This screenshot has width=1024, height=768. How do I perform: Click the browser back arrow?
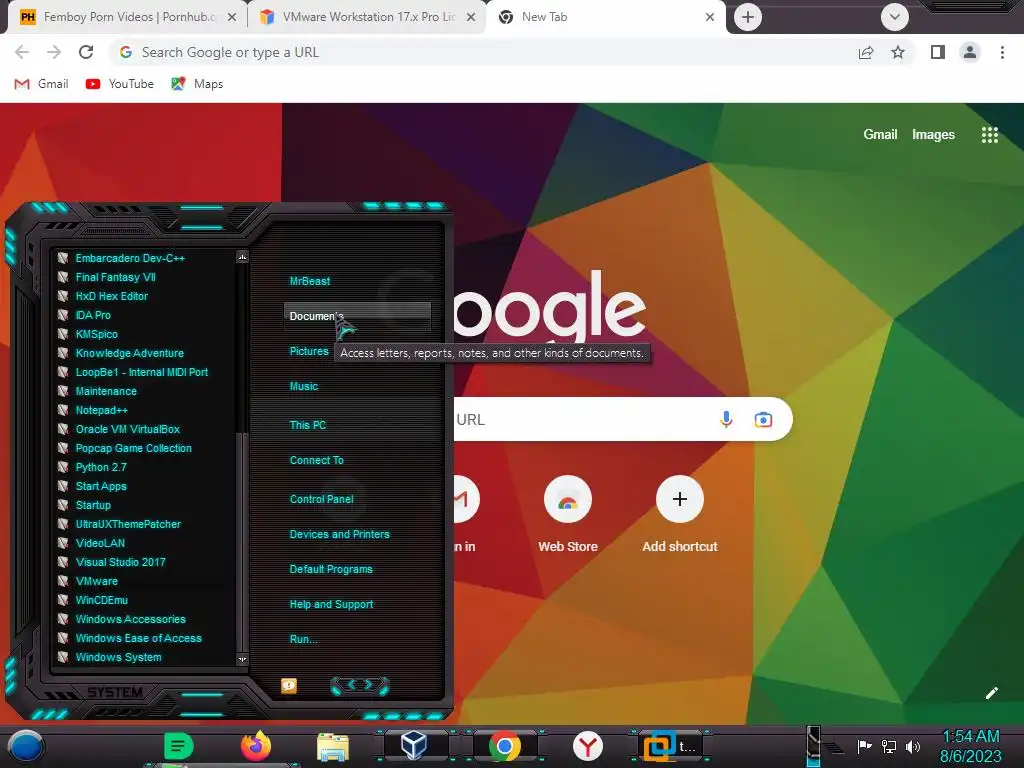[x=22, y=52]
